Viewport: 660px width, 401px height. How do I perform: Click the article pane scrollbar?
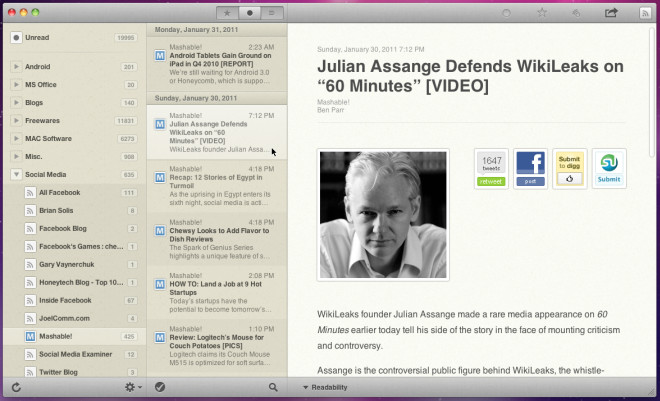pos(652,91)
